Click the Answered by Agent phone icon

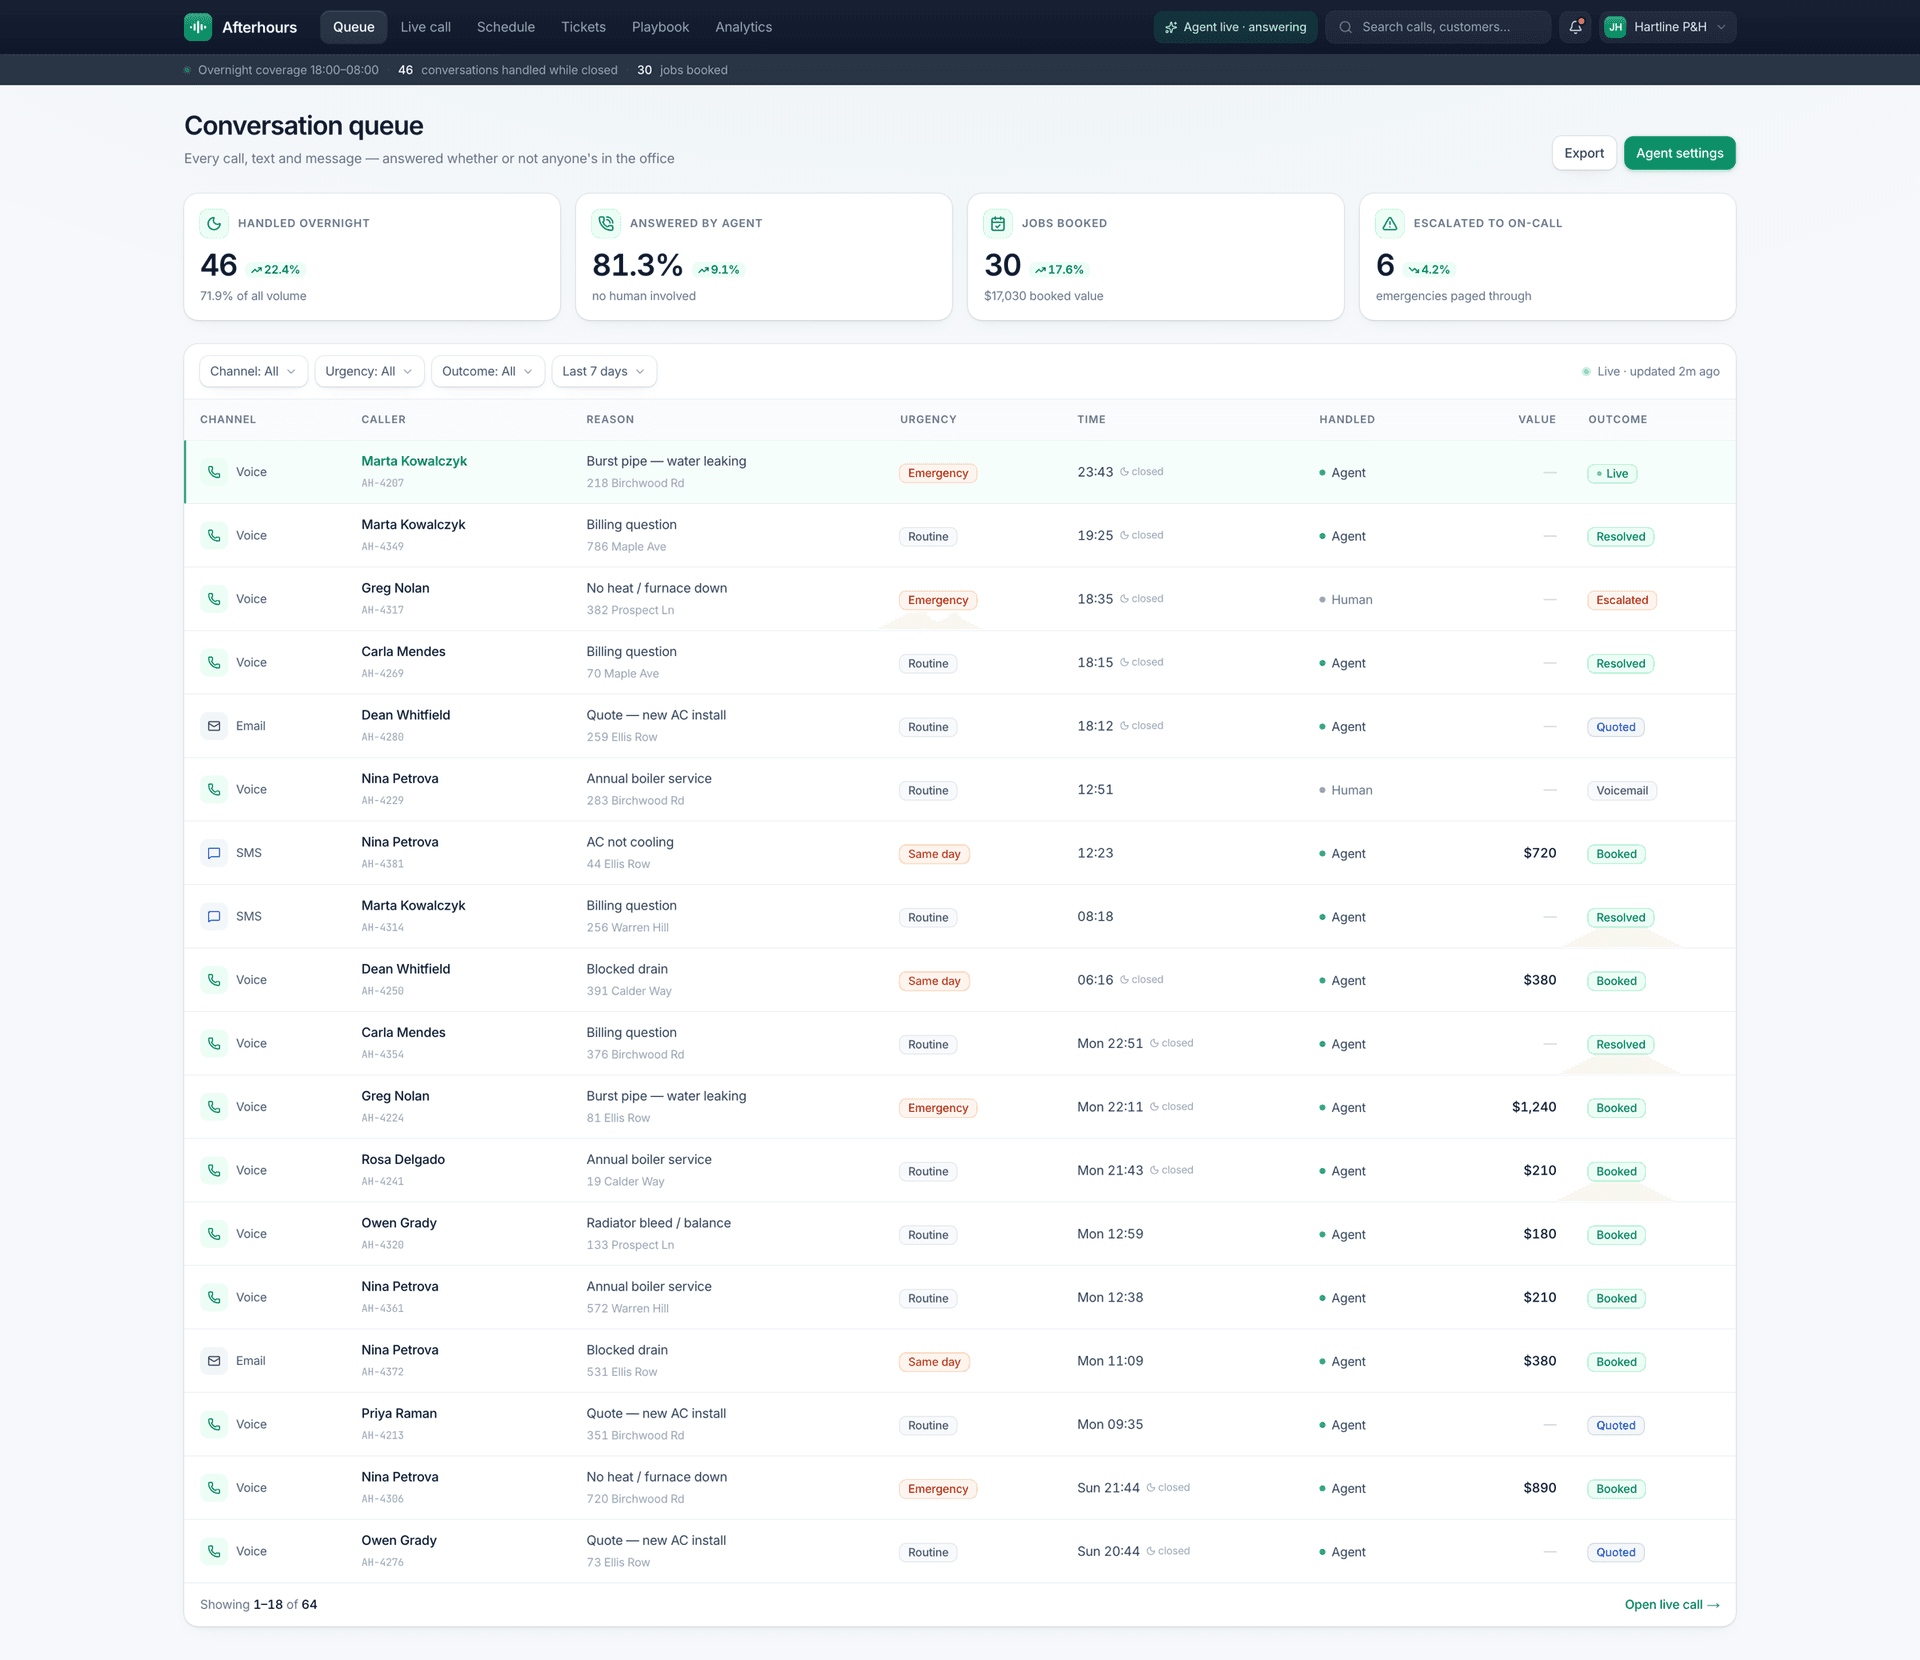606,223
